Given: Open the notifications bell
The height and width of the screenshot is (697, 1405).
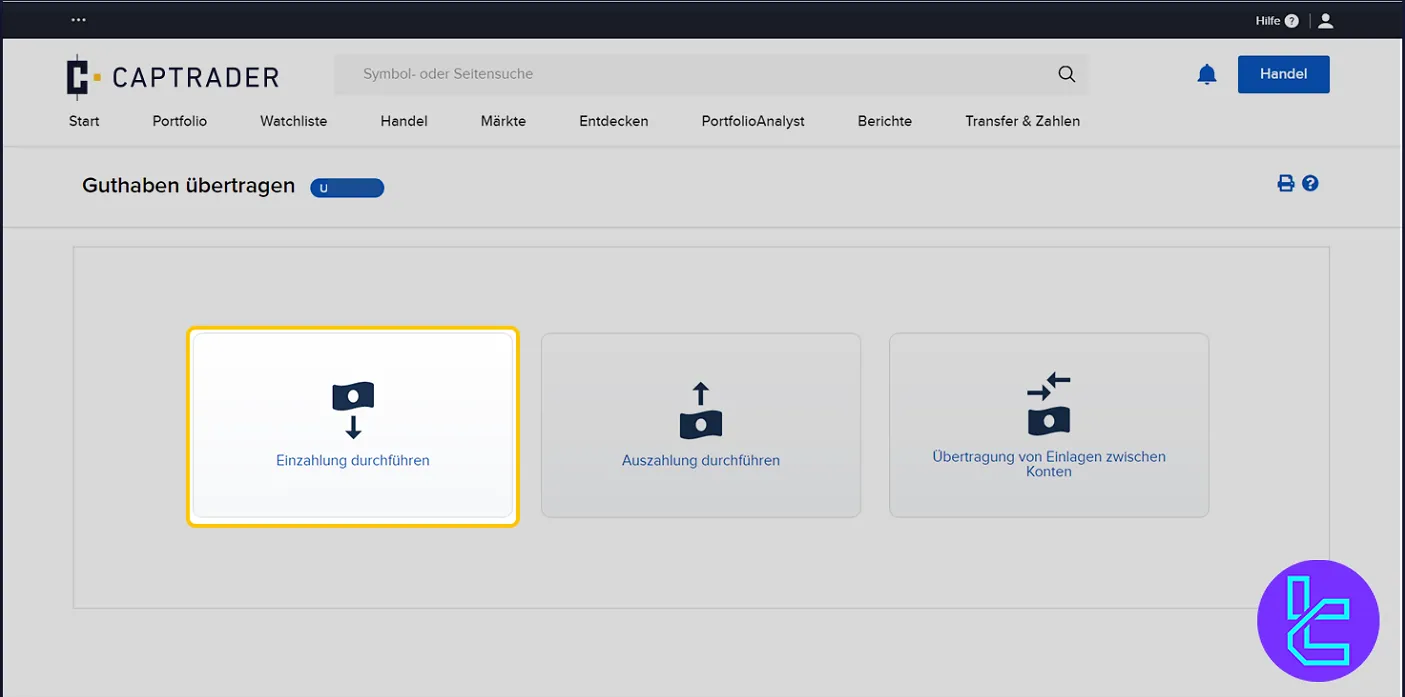Looking at the screenshot, I should pos(1207,75).
